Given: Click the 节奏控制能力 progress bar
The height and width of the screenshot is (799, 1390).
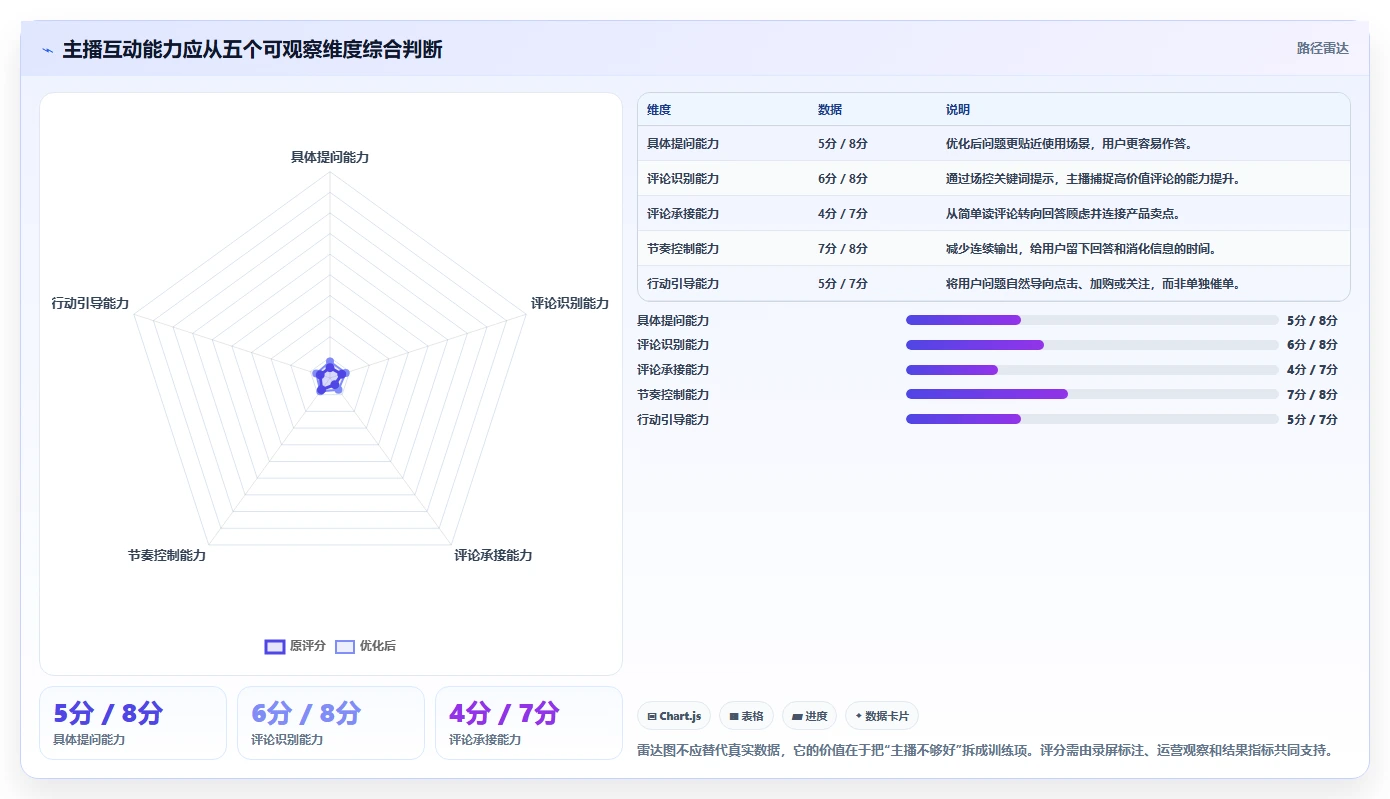Looking at the screenshot, I should [x=1092, y=394].
